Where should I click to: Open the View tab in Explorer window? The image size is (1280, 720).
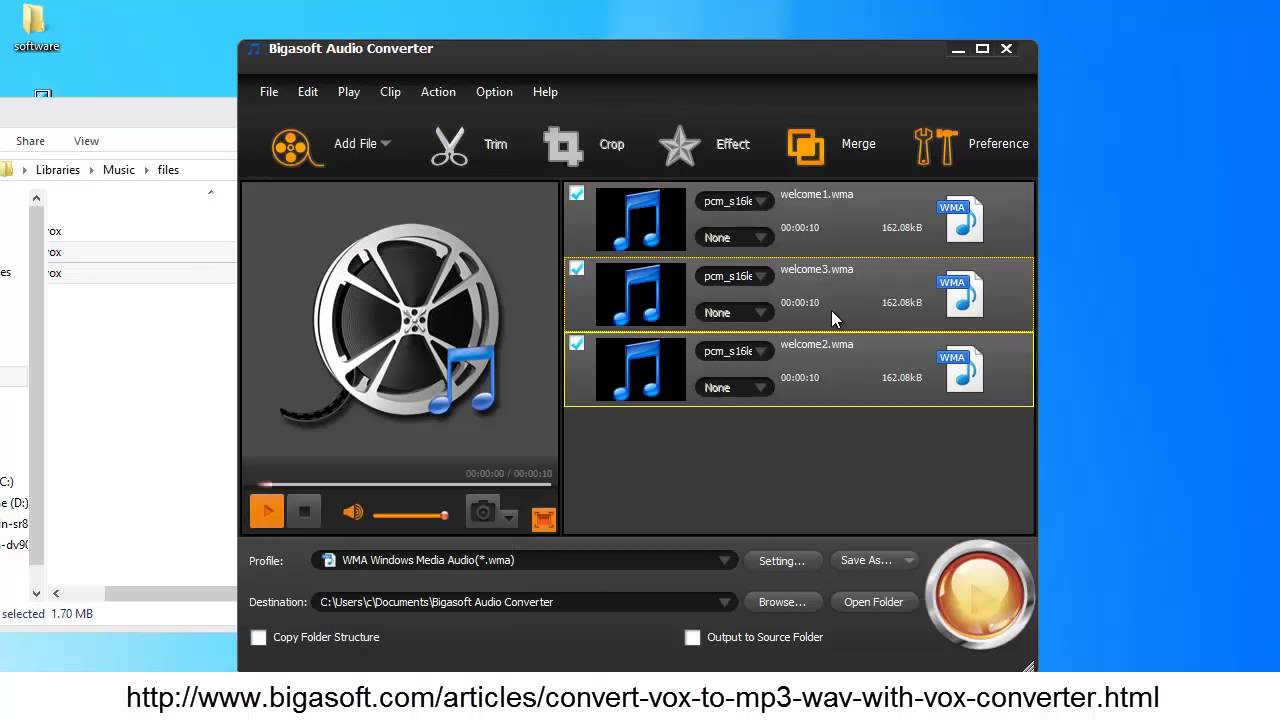86,141
